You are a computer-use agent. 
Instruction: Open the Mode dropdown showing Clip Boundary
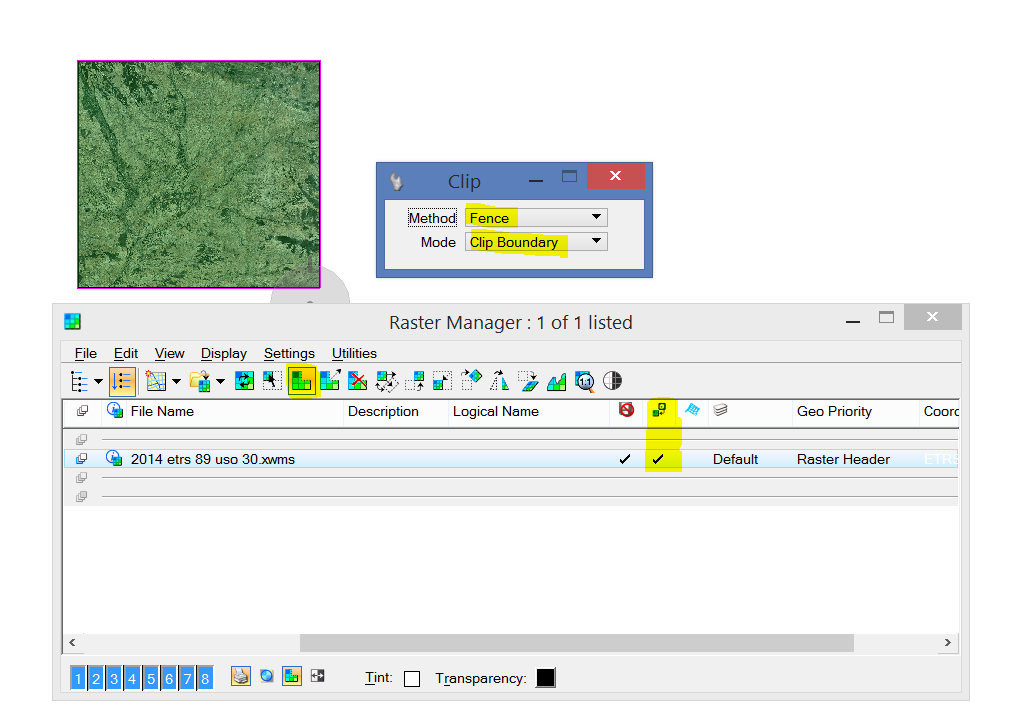536,242
